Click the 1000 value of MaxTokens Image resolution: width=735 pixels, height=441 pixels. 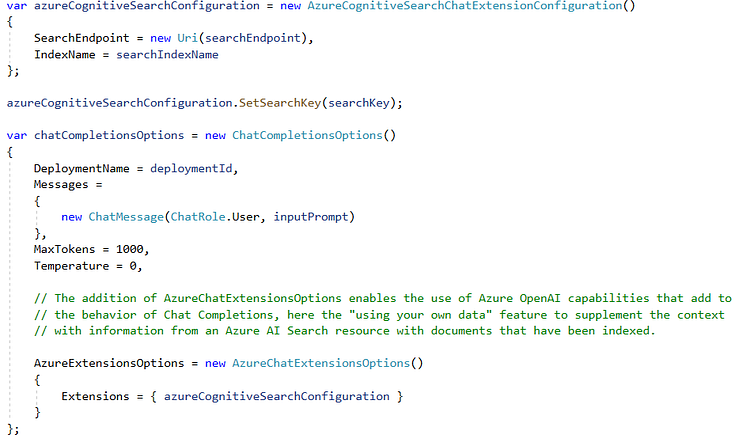click(x=129, y=249)
